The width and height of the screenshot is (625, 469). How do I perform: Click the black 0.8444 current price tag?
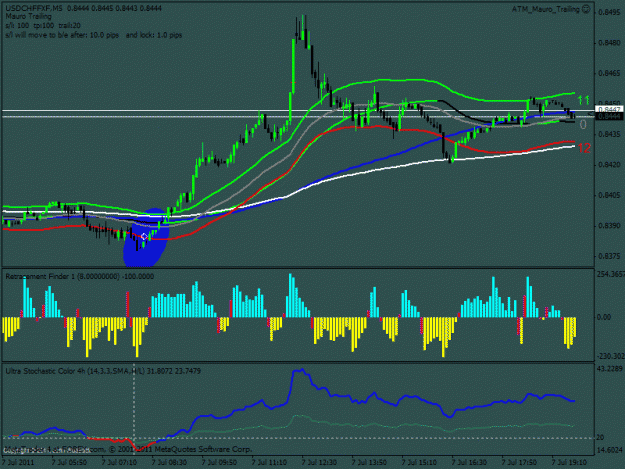click(x=609, y=116)
